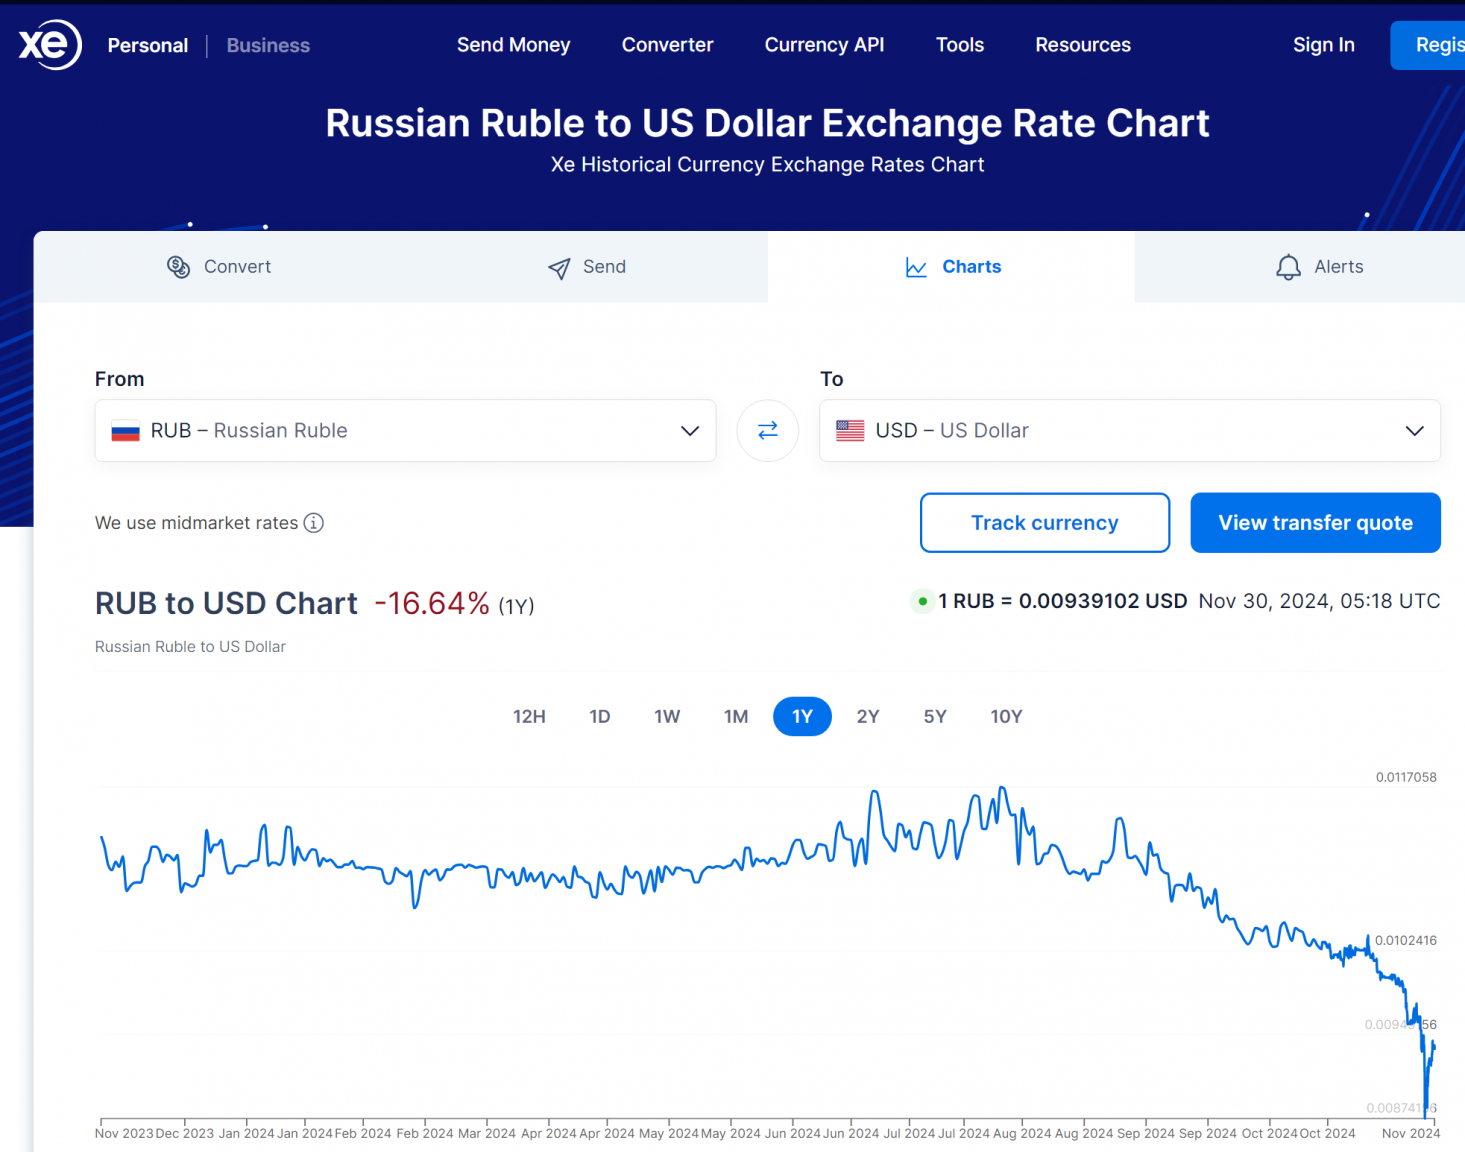This screenshot has height=1152, width=1465.
Task: Click the Xe logo icon
Action: click(50, 45)
